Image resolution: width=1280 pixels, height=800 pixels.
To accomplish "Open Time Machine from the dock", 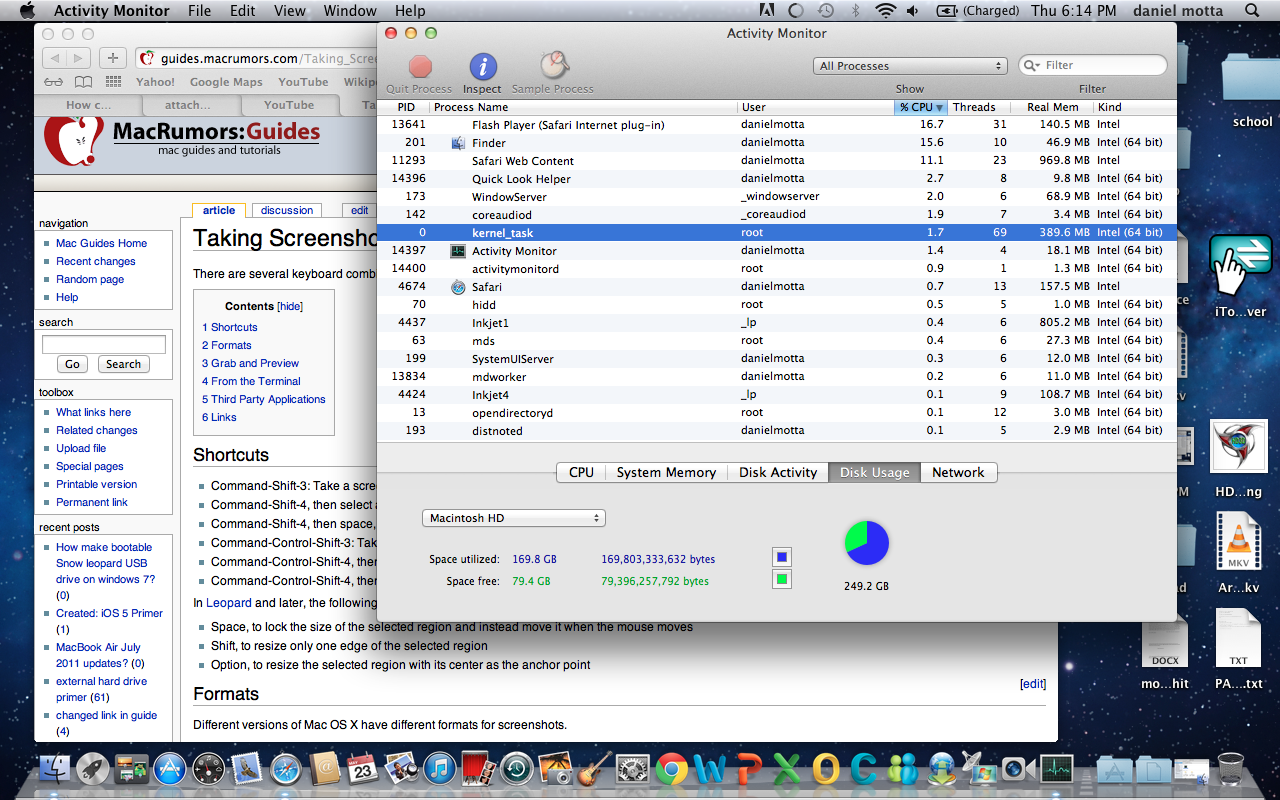I will 517,769.
